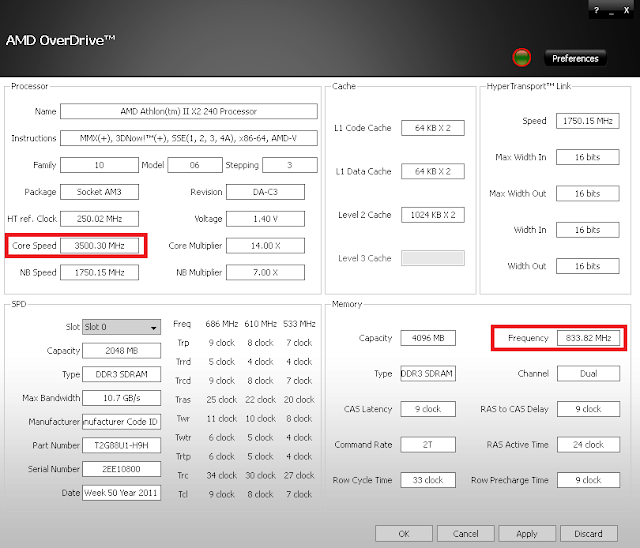Click the OK button
The width and height of the screenshot is (640, 548).
click(404, 533)
